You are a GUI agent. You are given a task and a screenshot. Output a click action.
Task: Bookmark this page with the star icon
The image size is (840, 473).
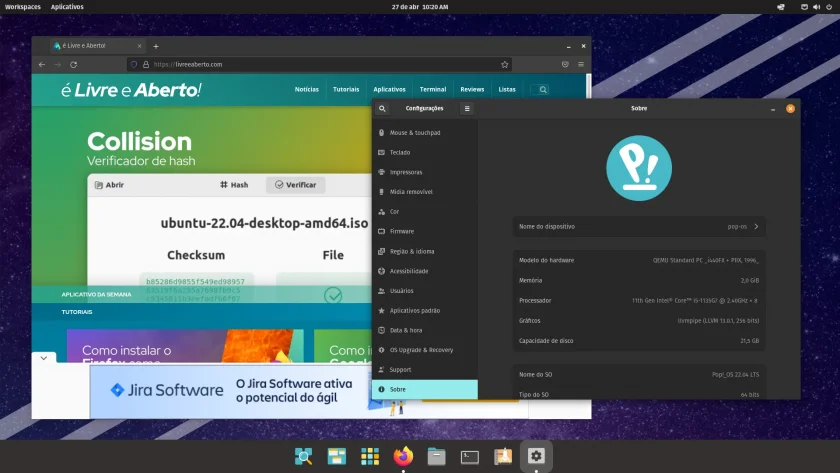point(505,64)
